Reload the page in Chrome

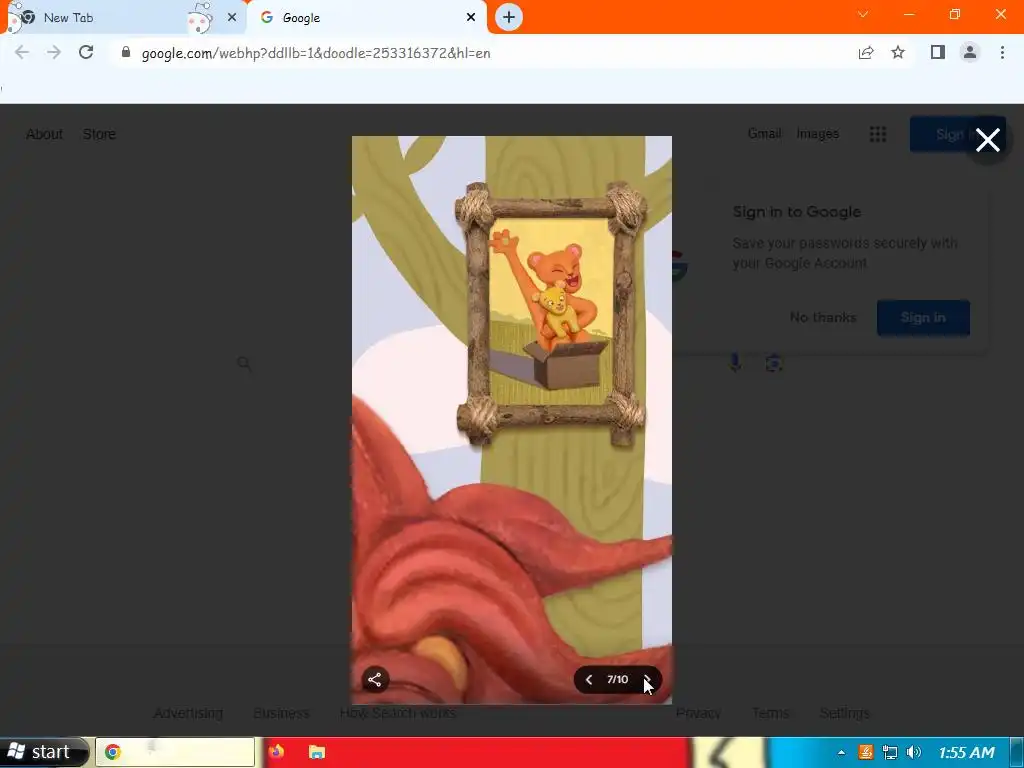(86, 52)
